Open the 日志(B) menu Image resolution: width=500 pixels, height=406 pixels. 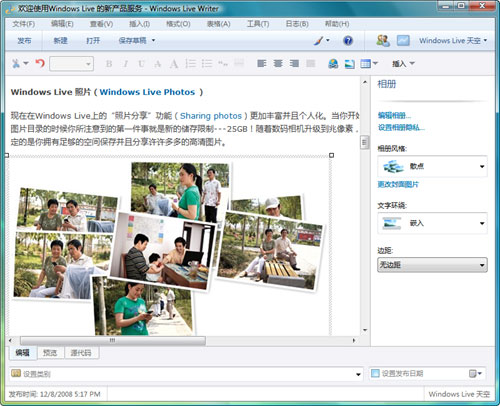(x=297, y=24)
